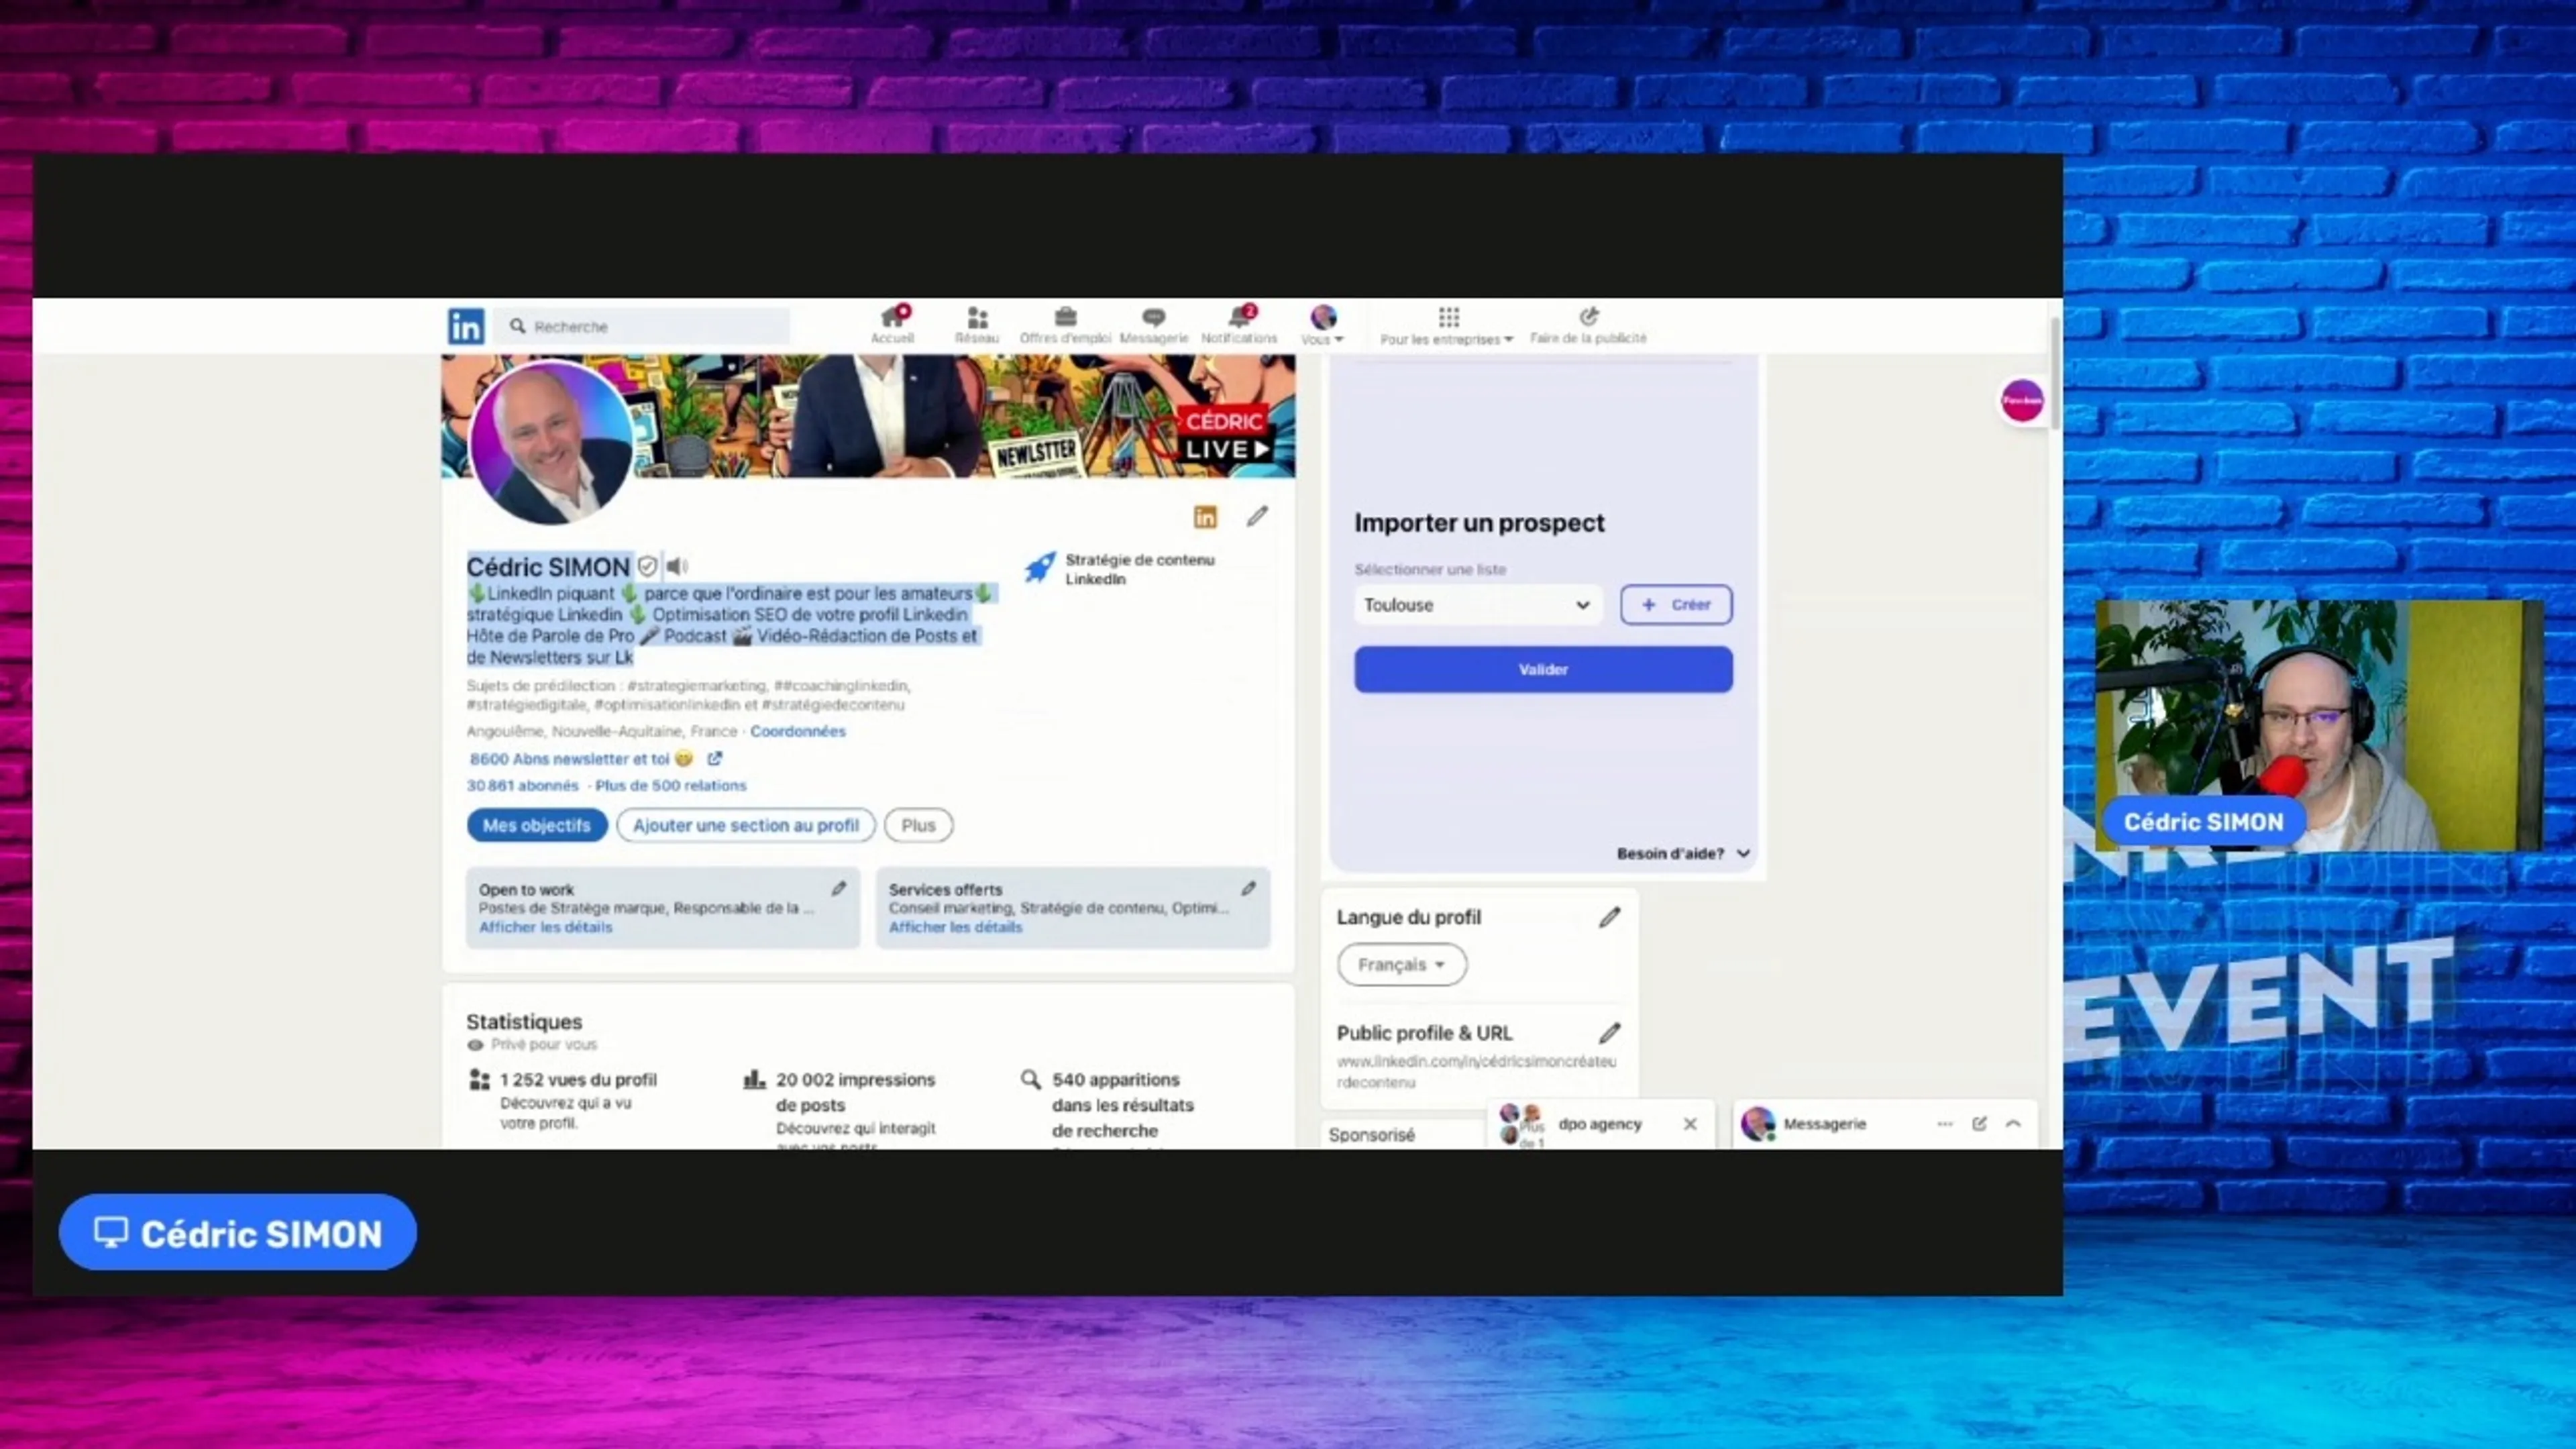
Task: Show details of Open to work
Action: (545, 927)
